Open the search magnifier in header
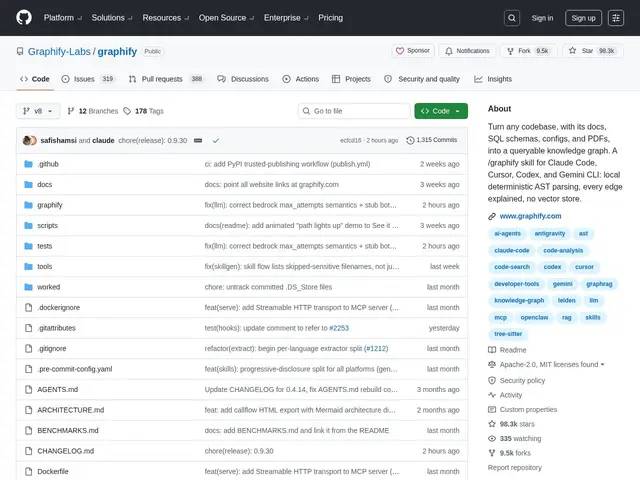This screenshot has height=480, width=640. click(512, 18)
